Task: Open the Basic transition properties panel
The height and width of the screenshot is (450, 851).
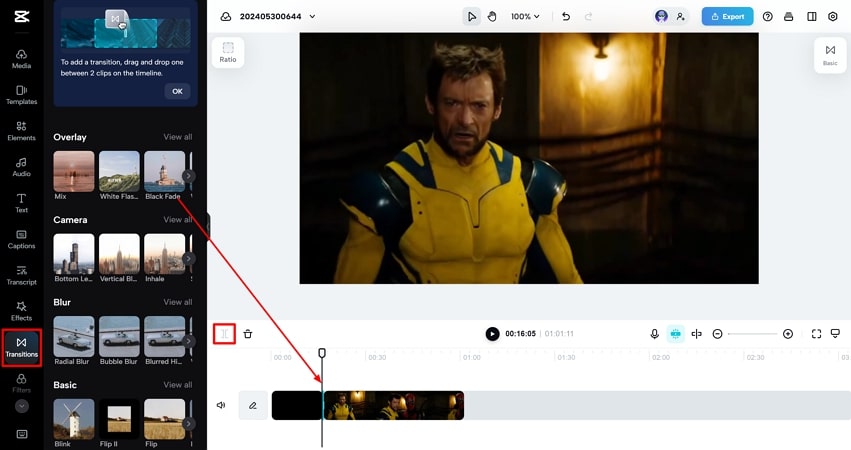Action: (830, 55)
